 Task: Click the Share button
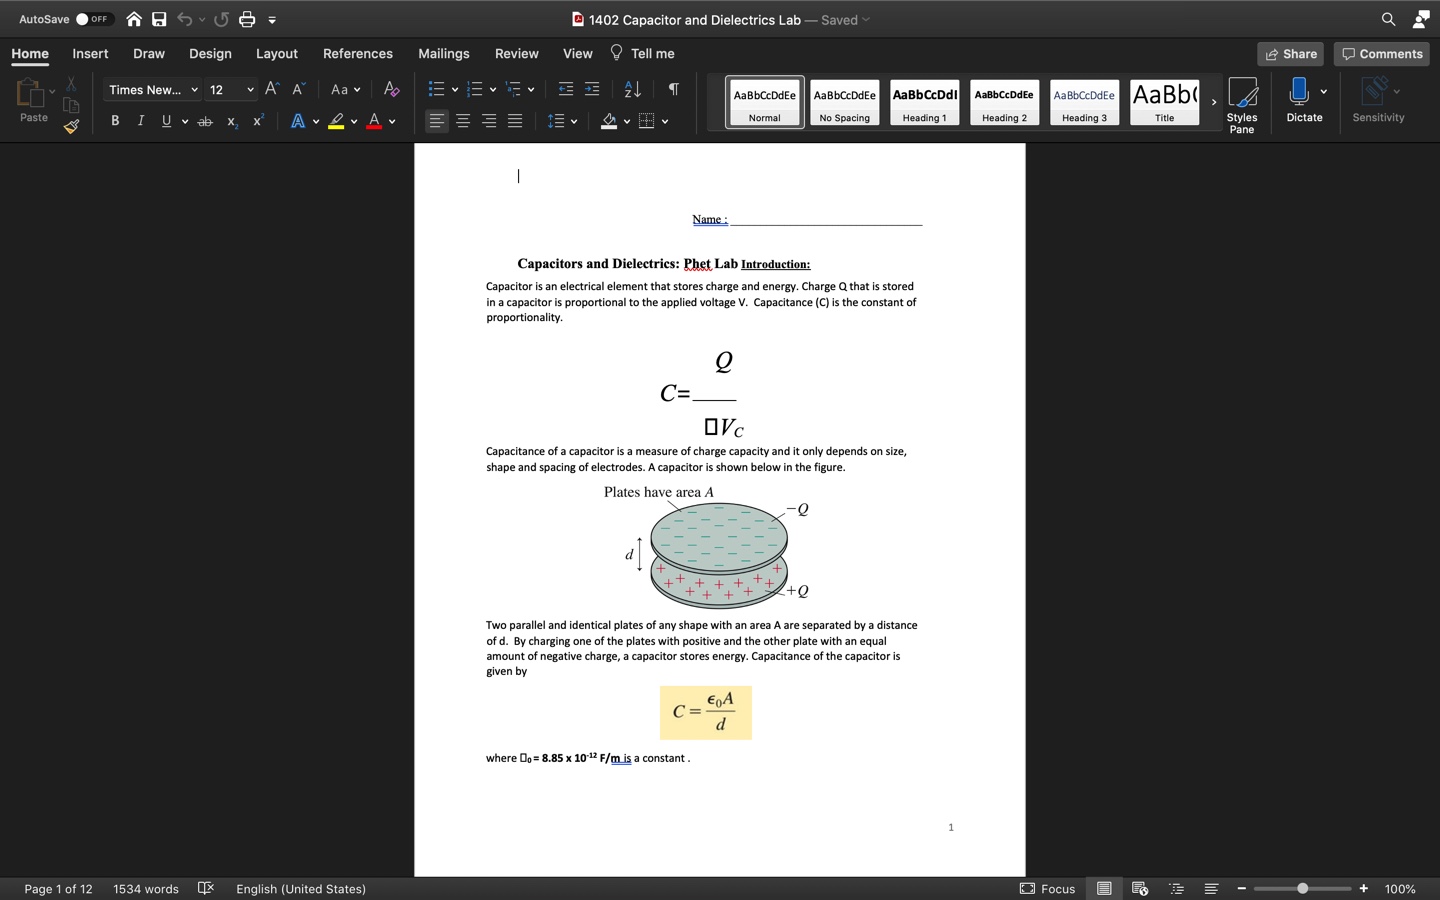(1290, 54)
